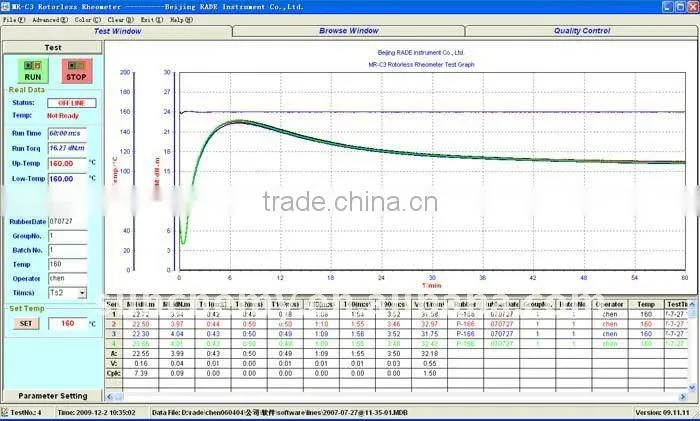This screenshot has width=700, height=421.
Task: Close the rheometer window
Action: (x=692, y=7)
